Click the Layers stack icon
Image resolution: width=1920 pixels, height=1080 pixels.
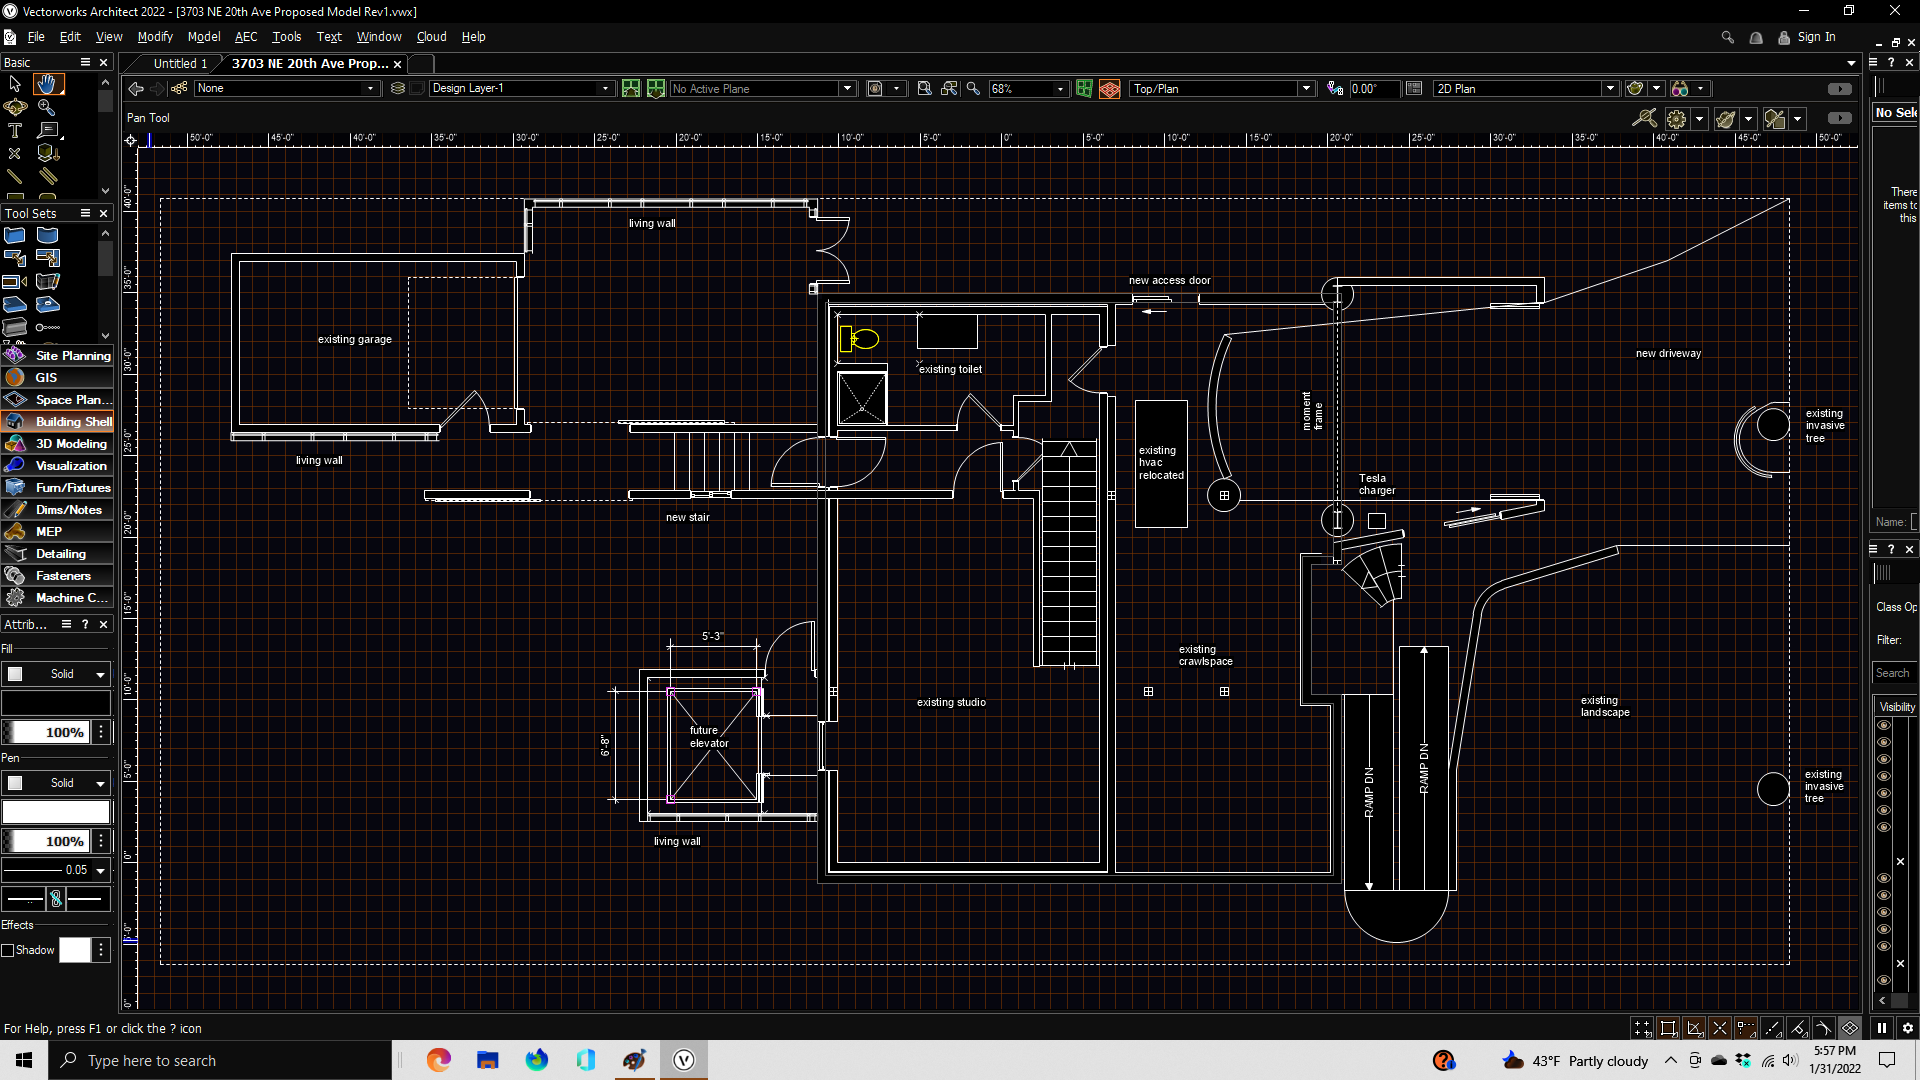pyautogui.click(x=397, y=89)
